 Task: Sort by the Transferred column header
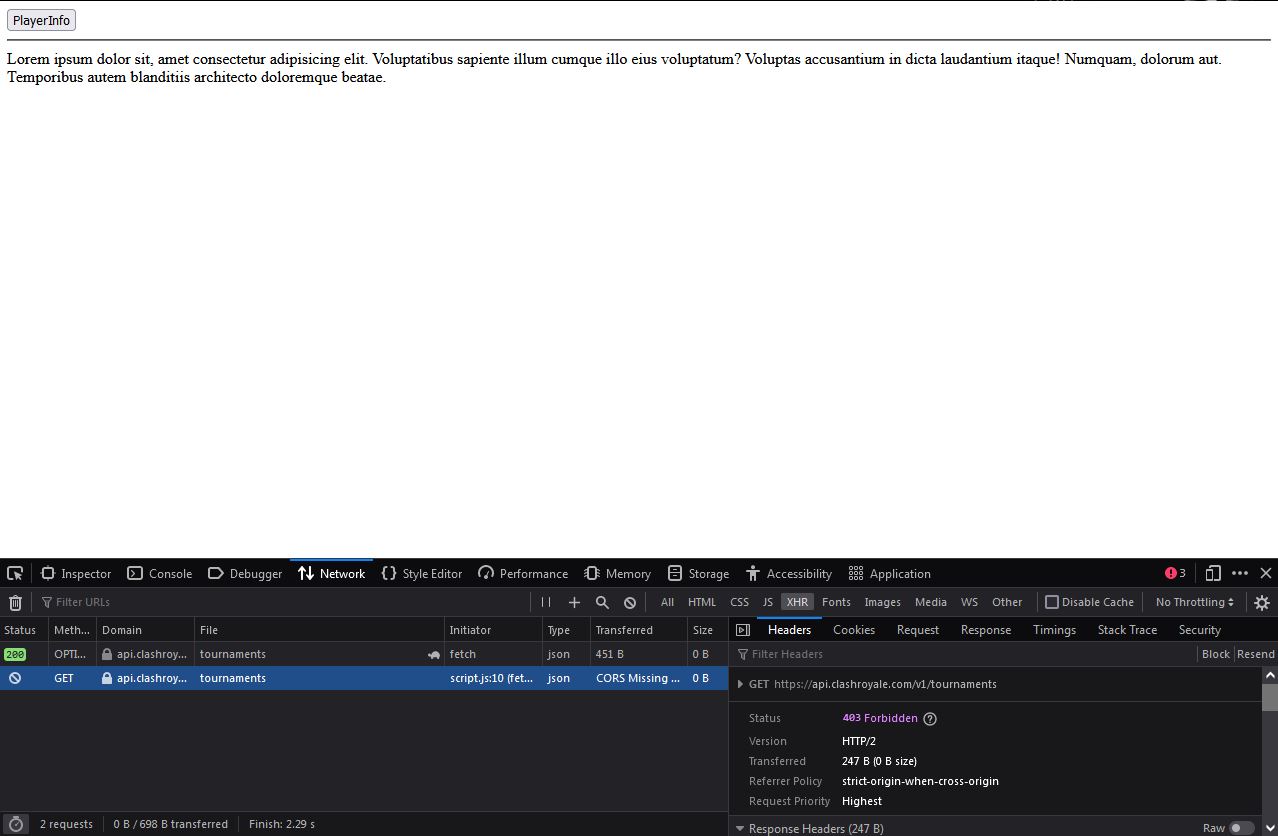point(639,630)
